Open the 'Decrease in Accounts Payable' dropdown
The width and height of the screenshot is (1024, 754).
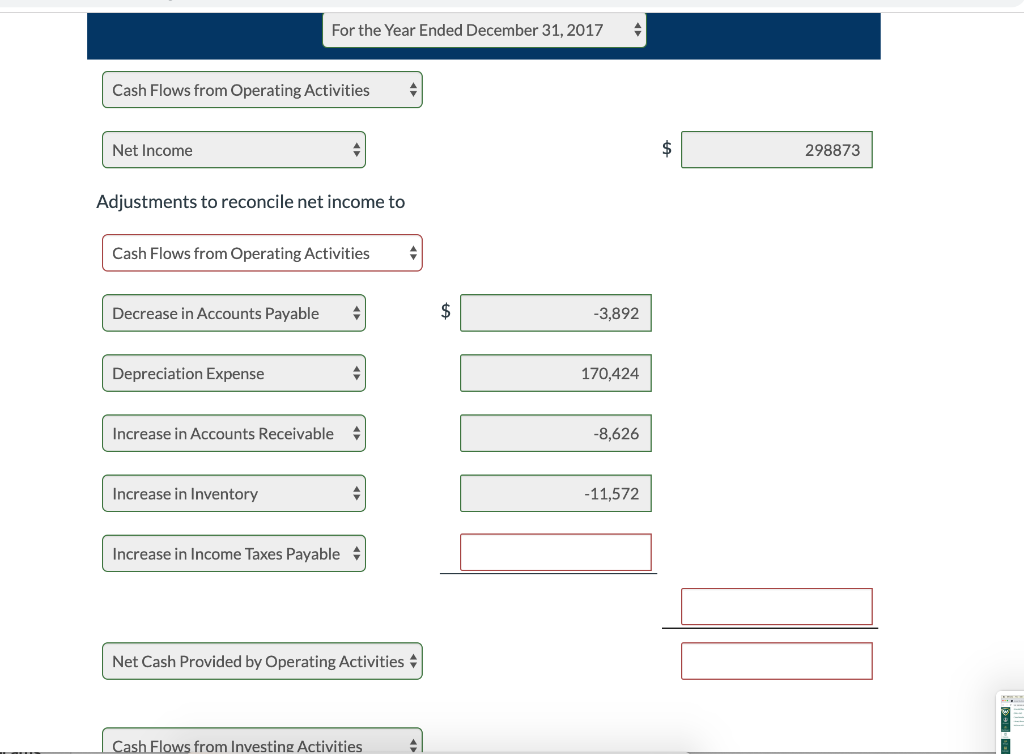[234, 313]
